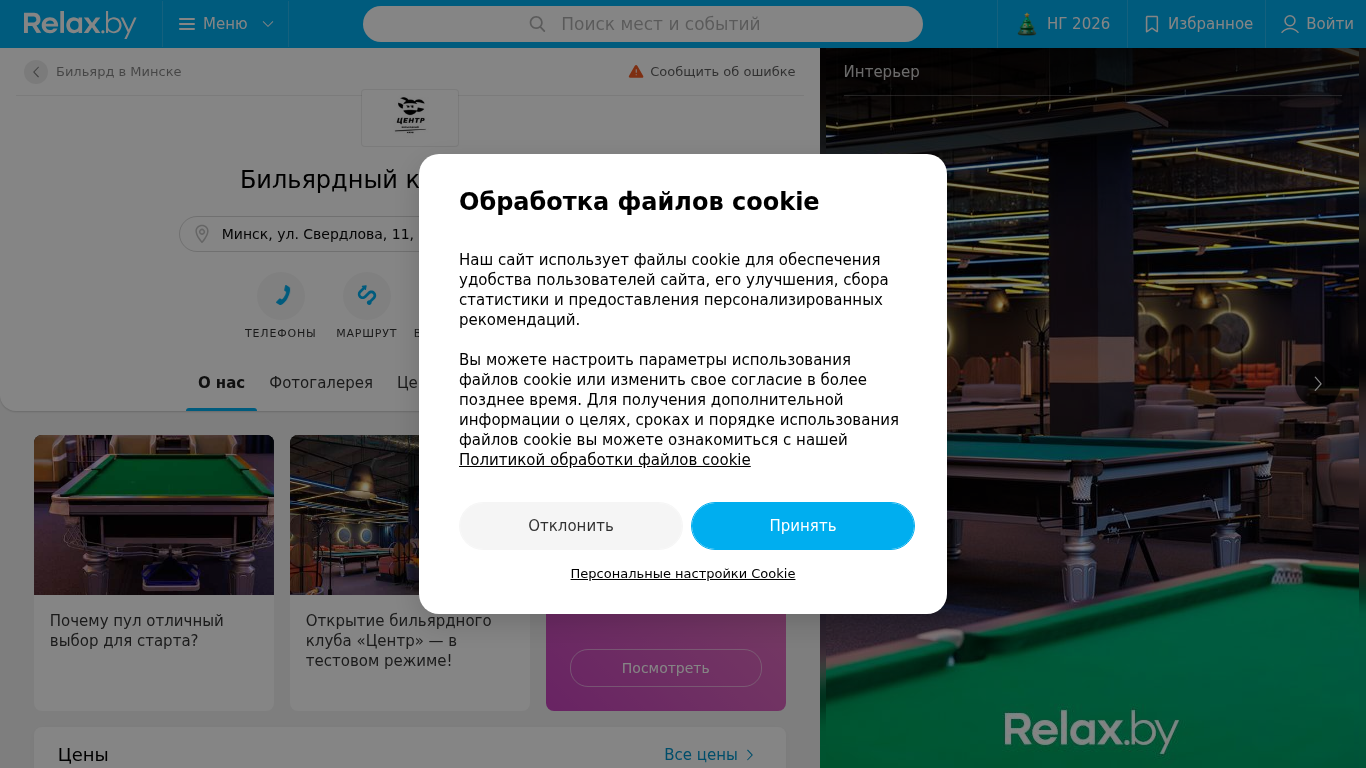This screenshot has width=1366, height=768.
Task: Click the ТЕЛЕФОНЫ phone icon
Action: [281, 295]
